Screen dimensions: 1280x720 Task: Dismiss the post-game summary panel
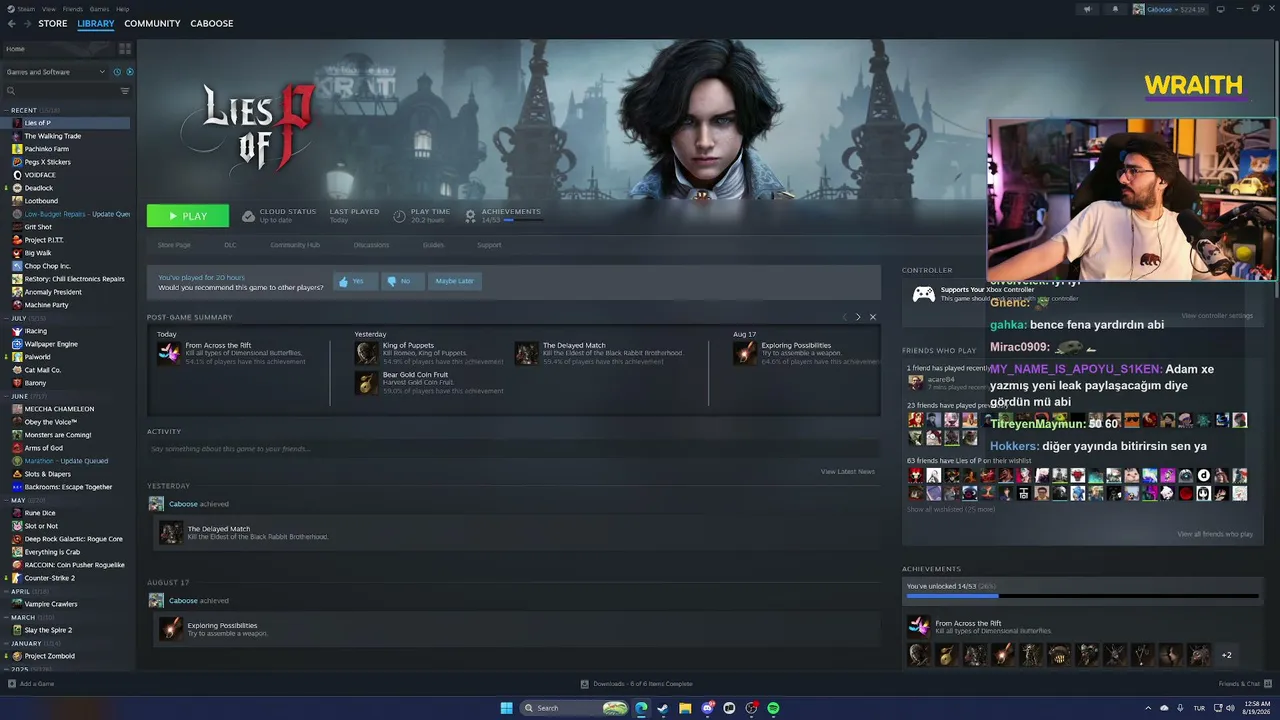click(x=873, y=317)
